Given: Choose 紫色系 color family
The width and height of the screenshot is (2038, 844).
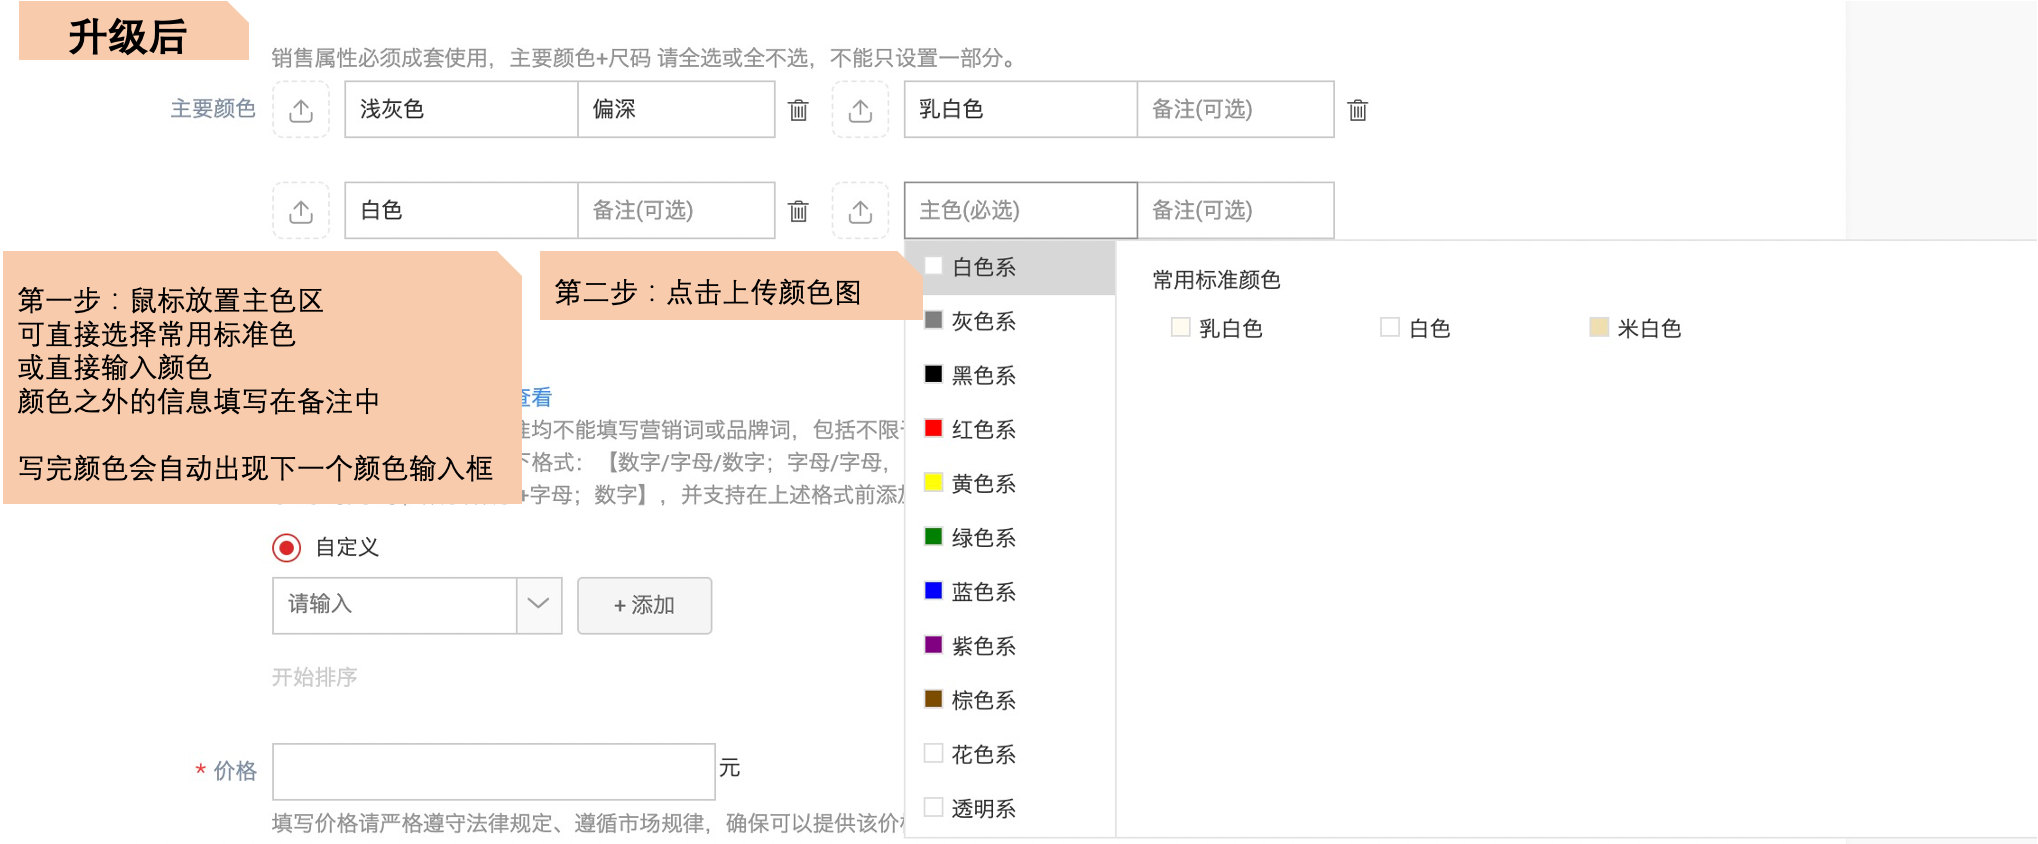Looking at the screenshot, I should 1010,645.
